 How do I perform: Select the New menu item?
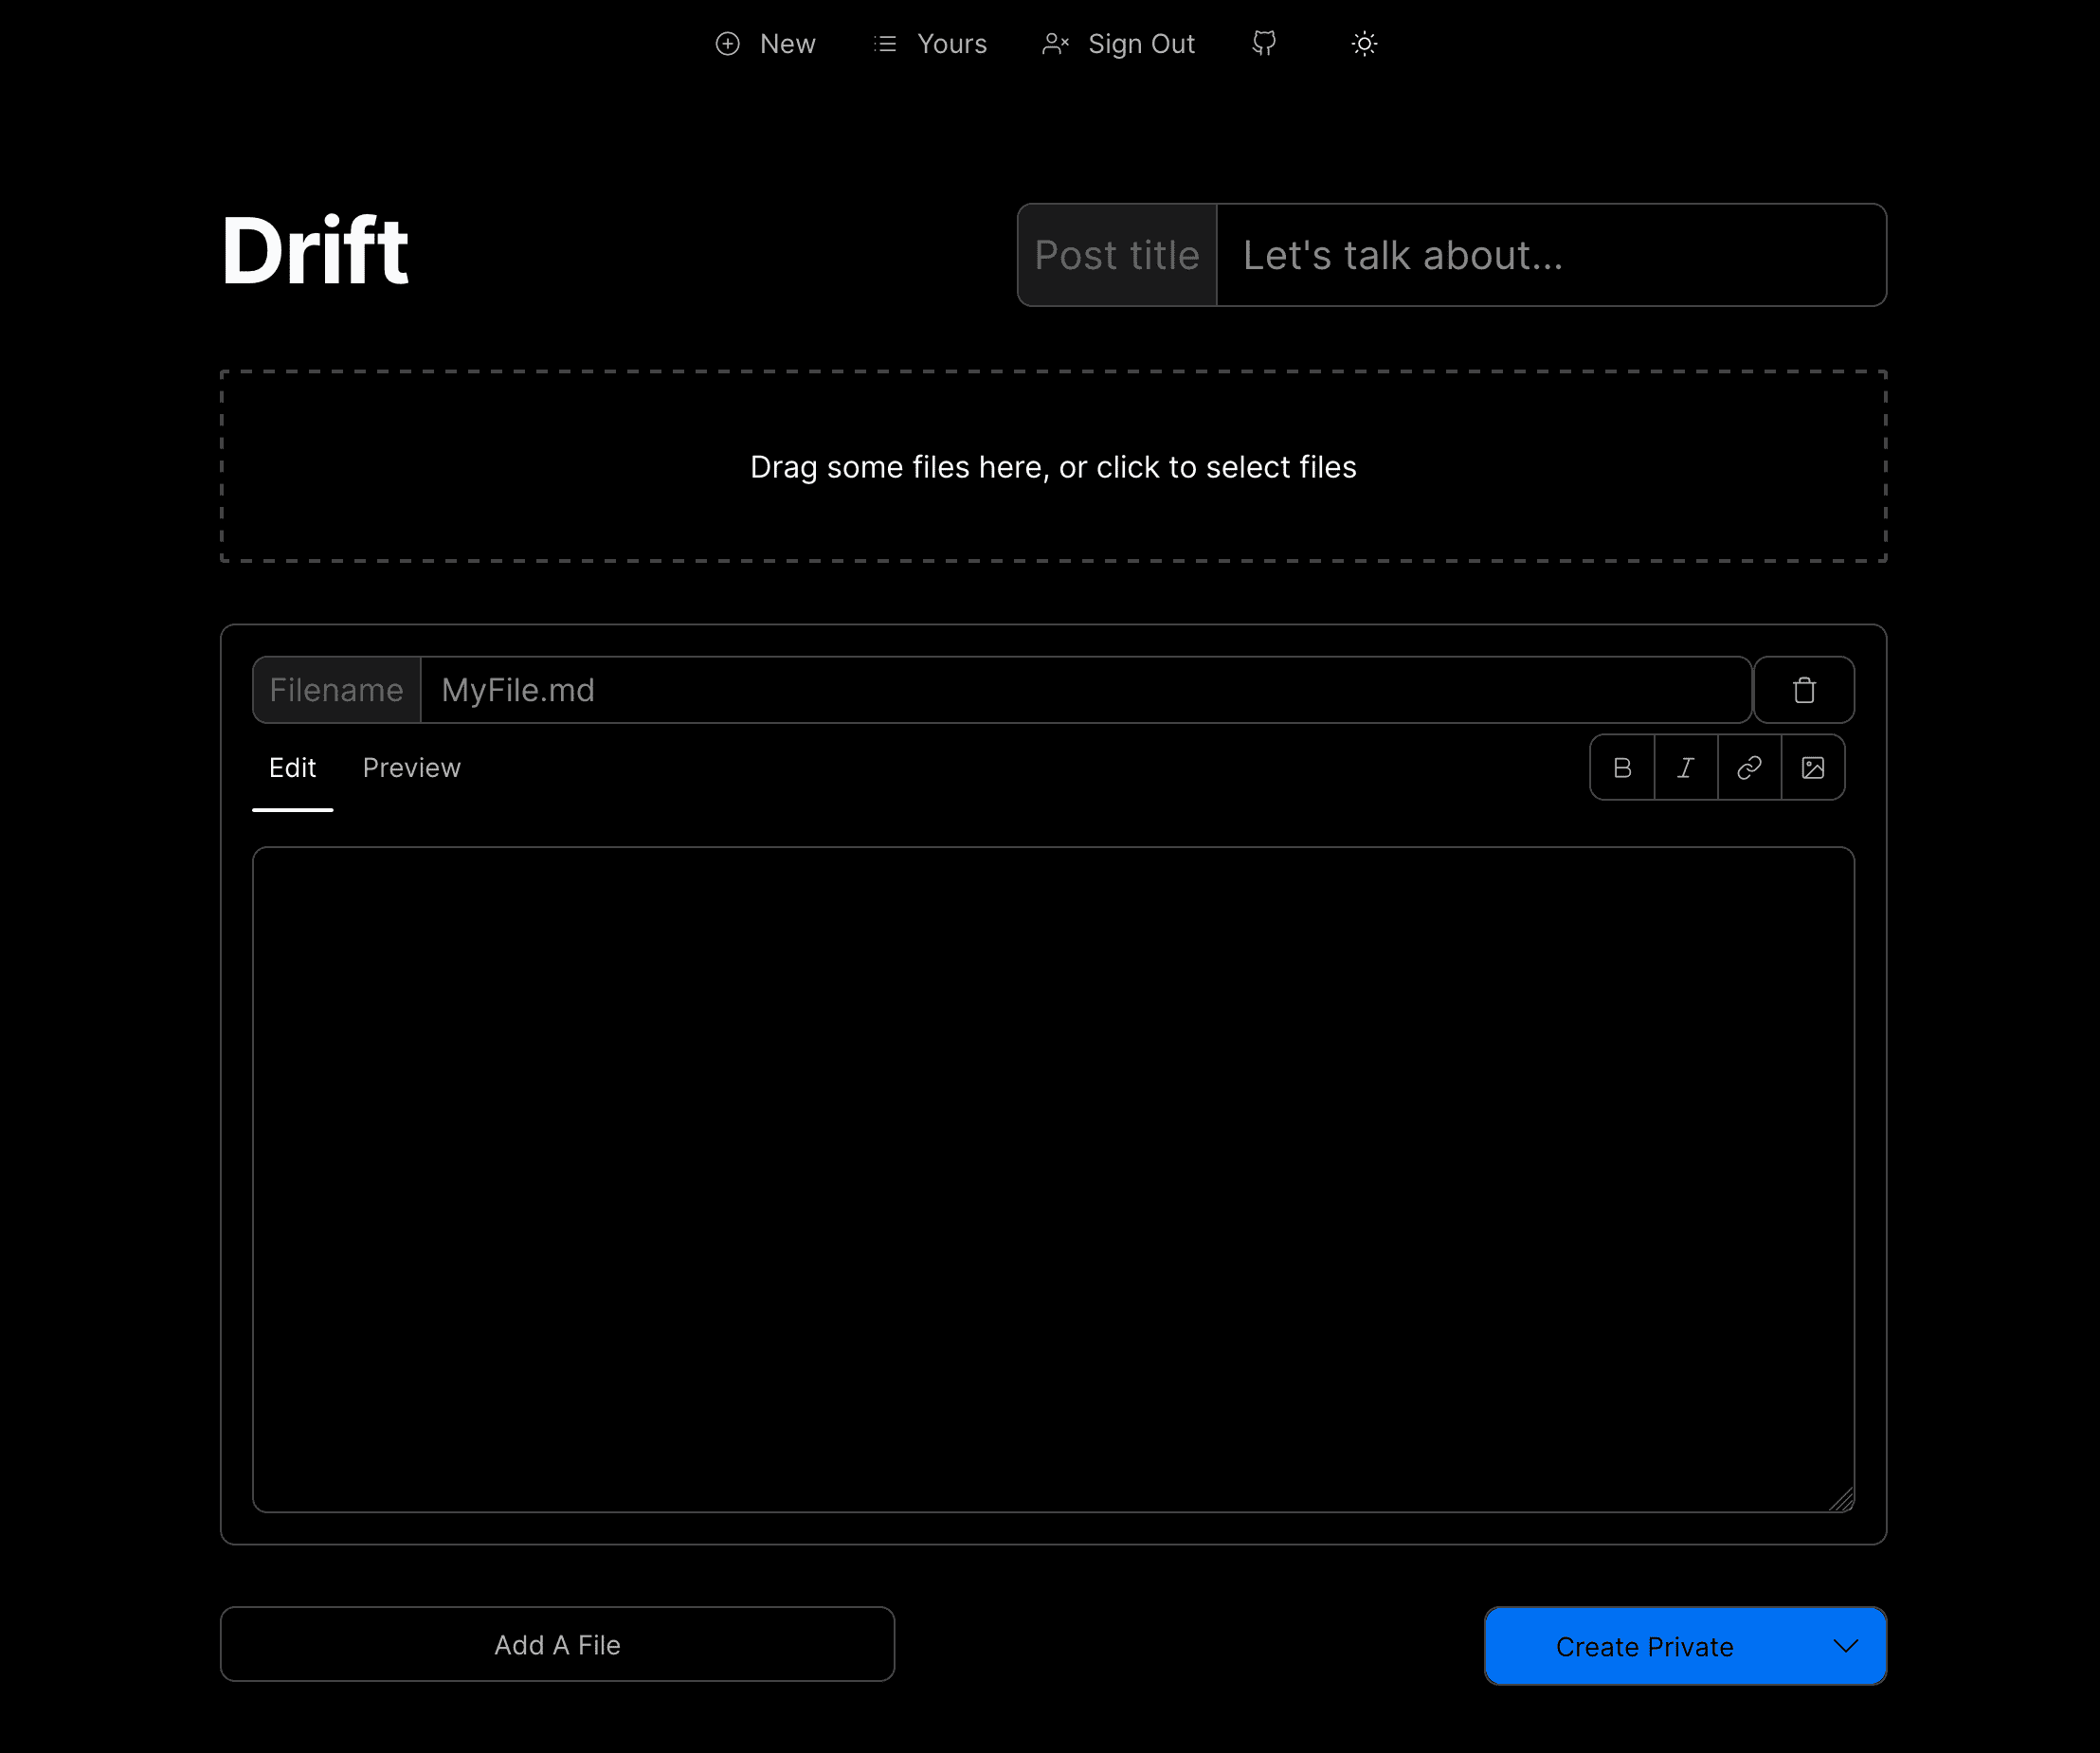click(x=766, y=43)
